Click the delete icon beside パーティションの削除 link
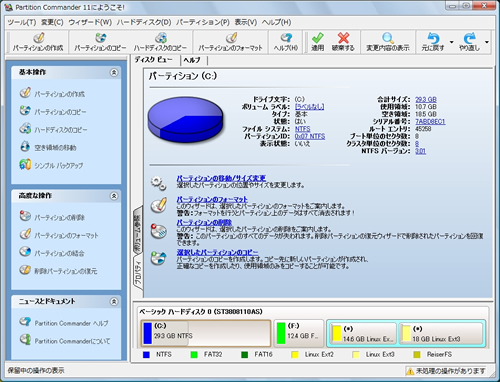 (x=159, y=231)
